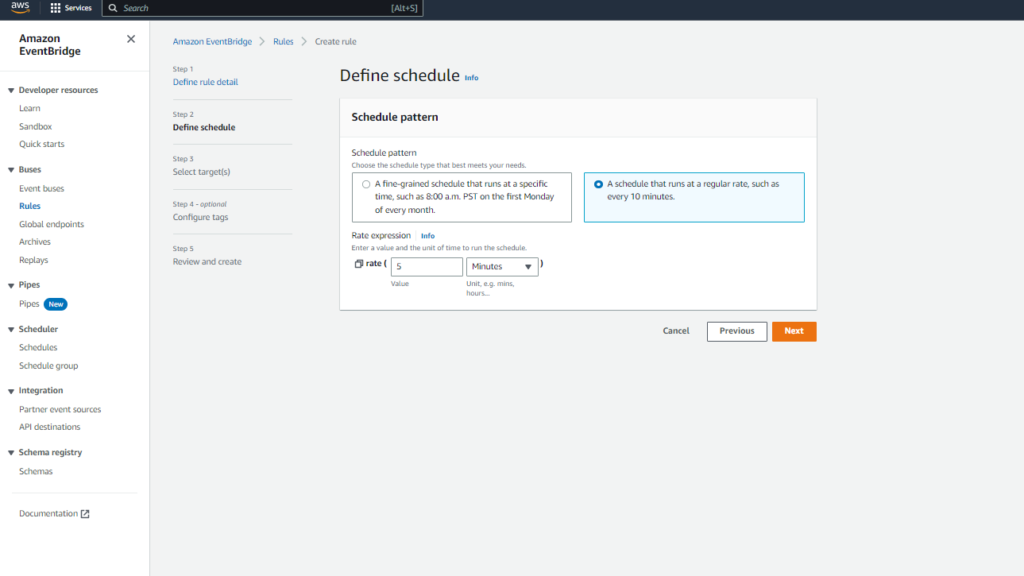Go to Amazon EventBridge breadcrumb

[212, 42]
